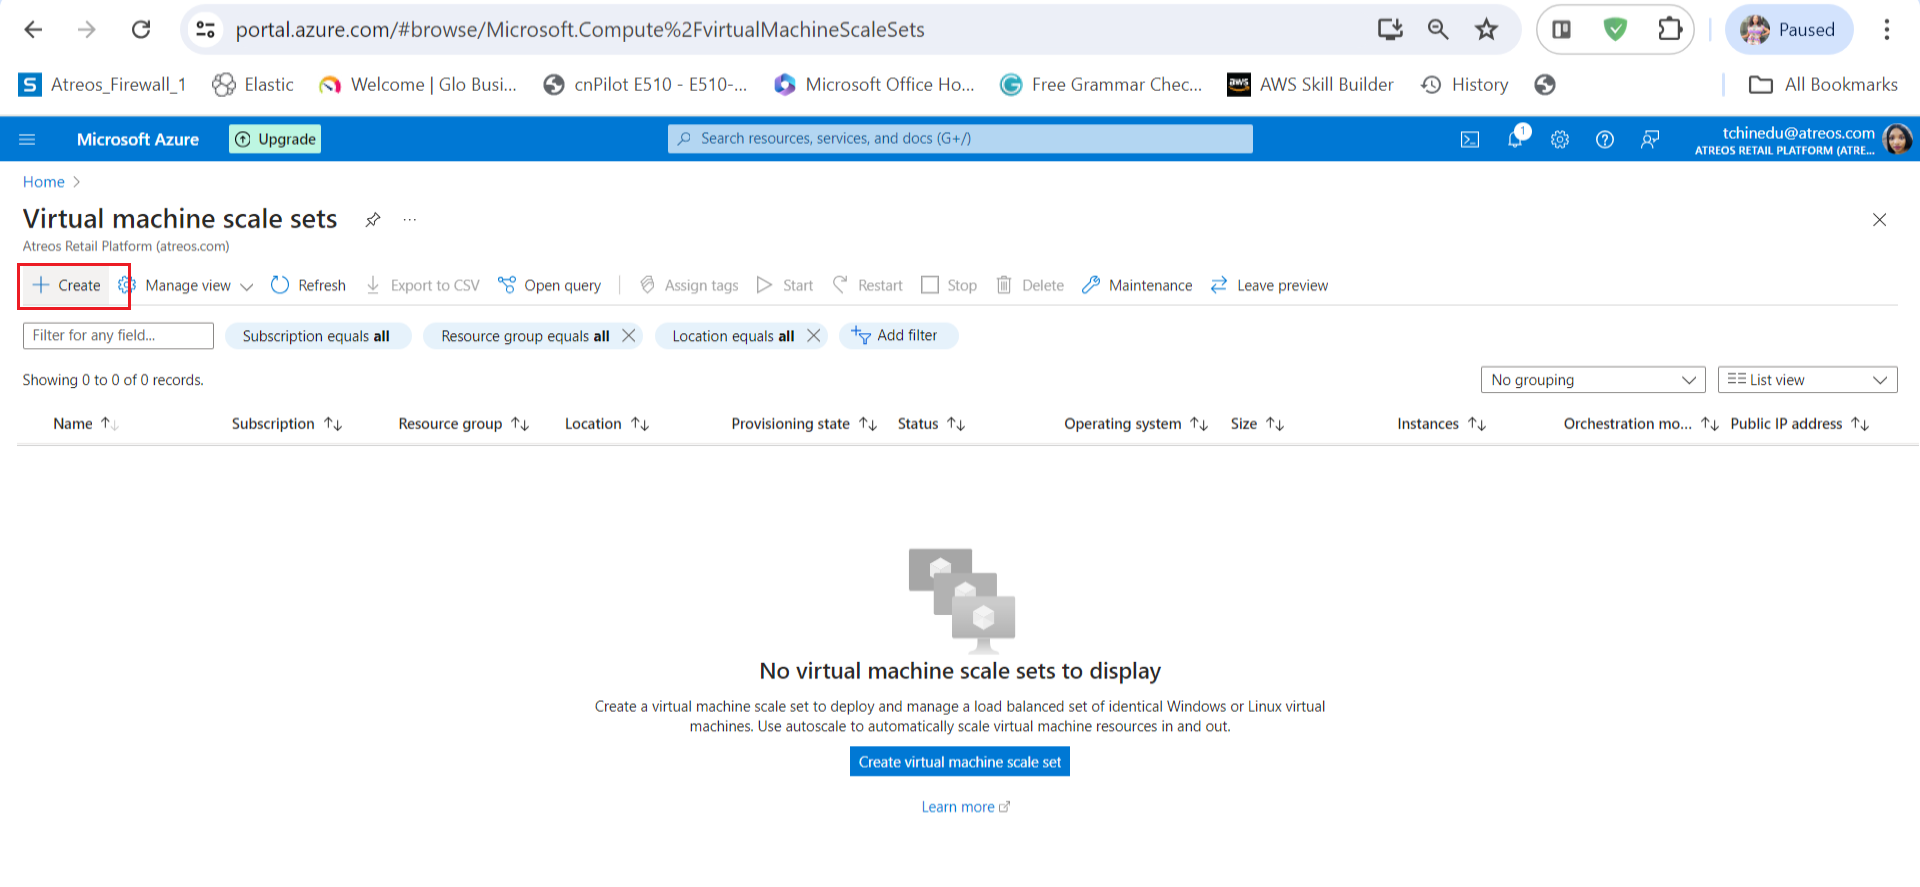Viewport: 1920px width, 887px height.
Task: Click the Stop command
Action: point(949,286)
